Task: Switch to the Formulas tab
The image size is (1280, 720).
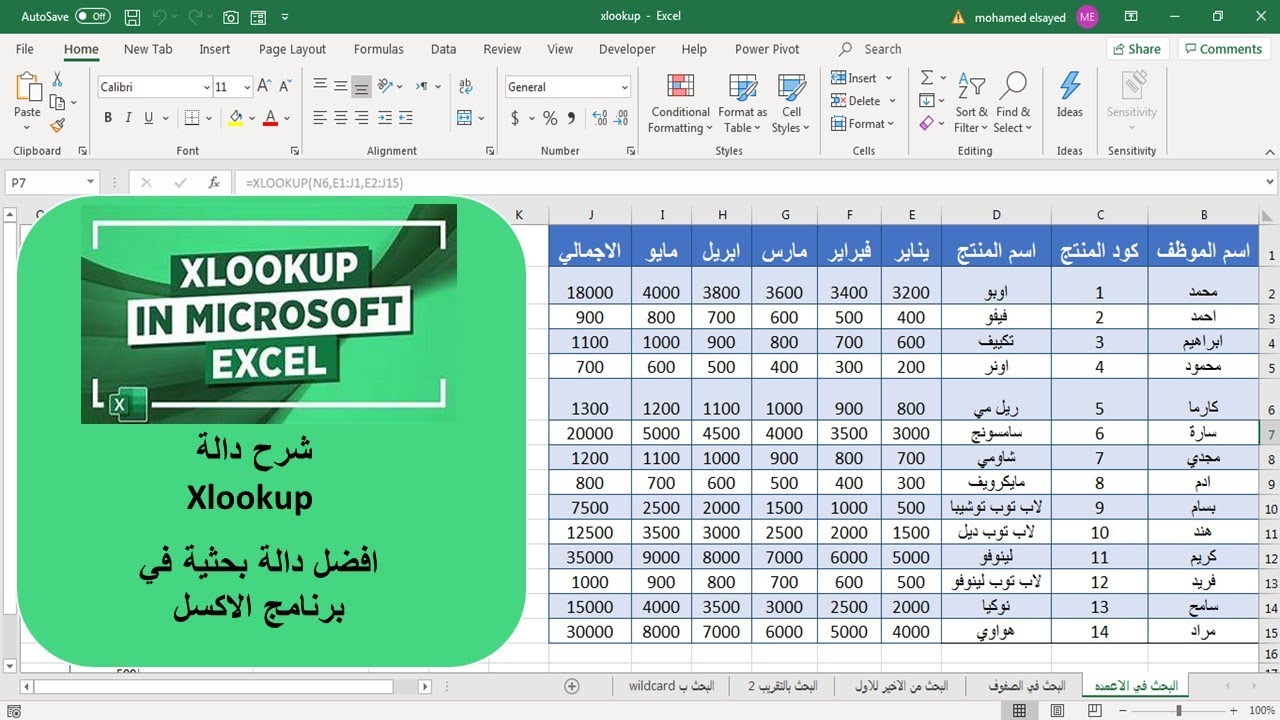Action: tap(379, 49)
